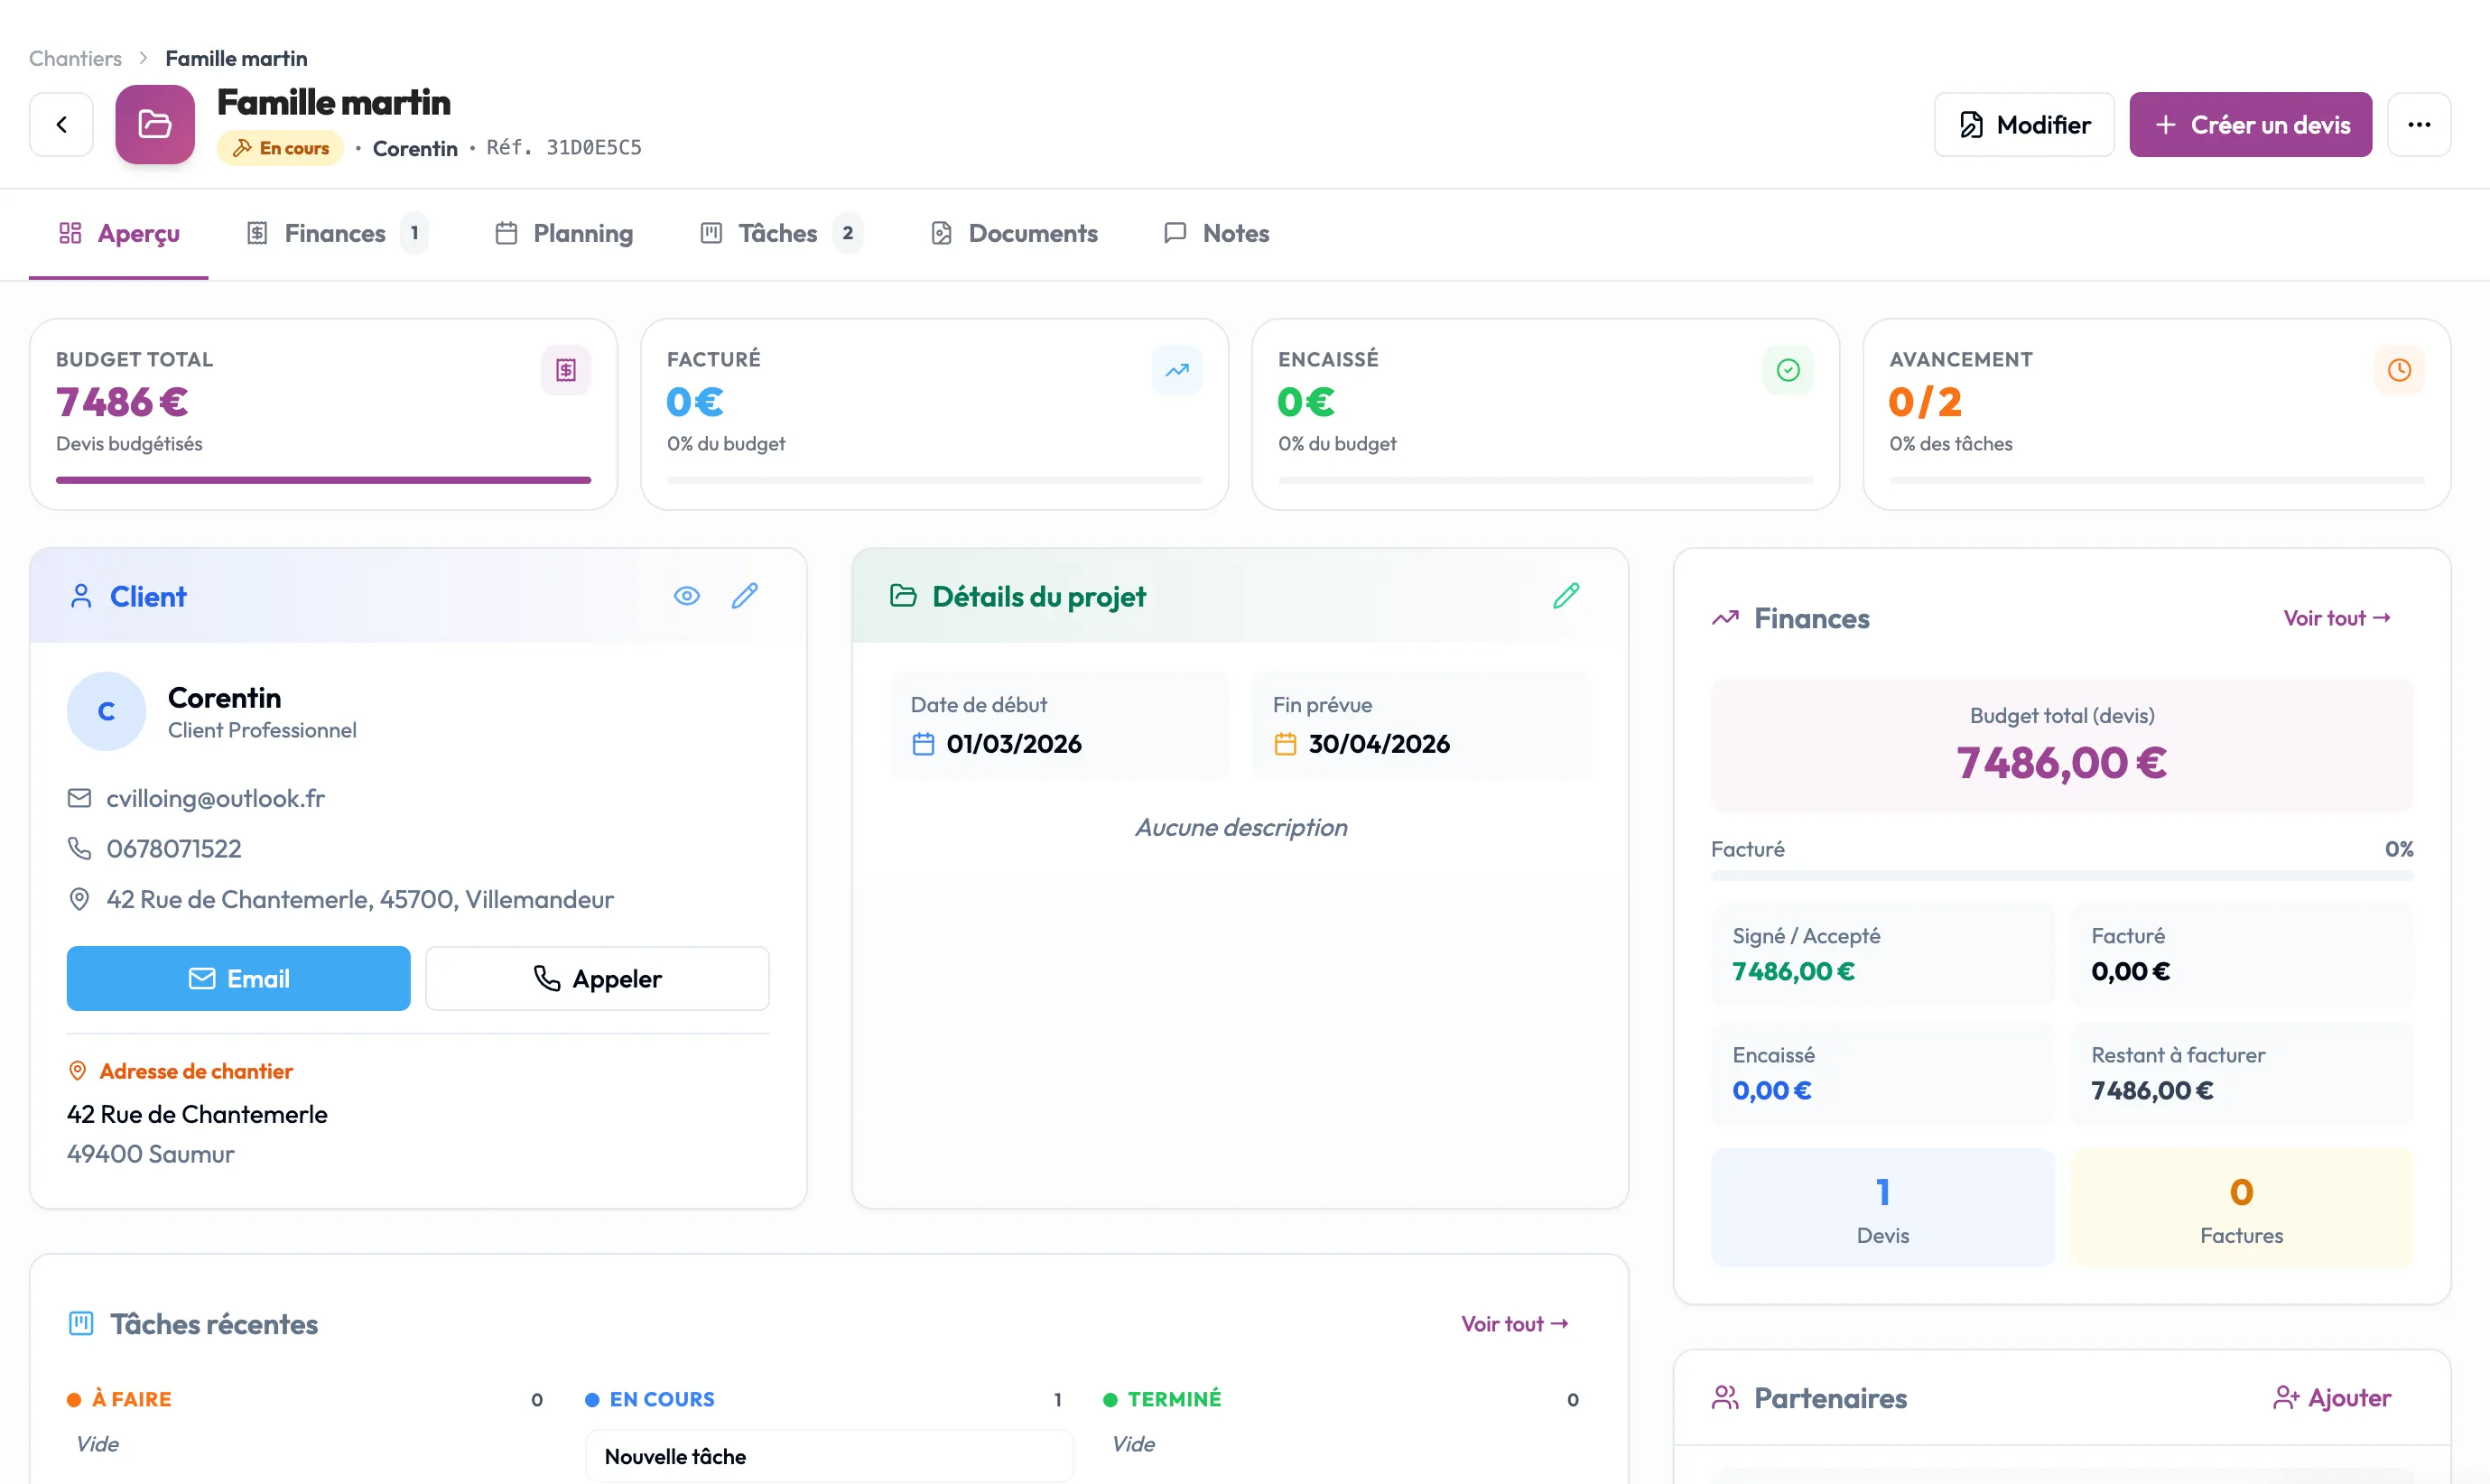Click the phone icon next to 0678071522
This screenshot has width=2490, height=1484.
click(x=79, y=848)
